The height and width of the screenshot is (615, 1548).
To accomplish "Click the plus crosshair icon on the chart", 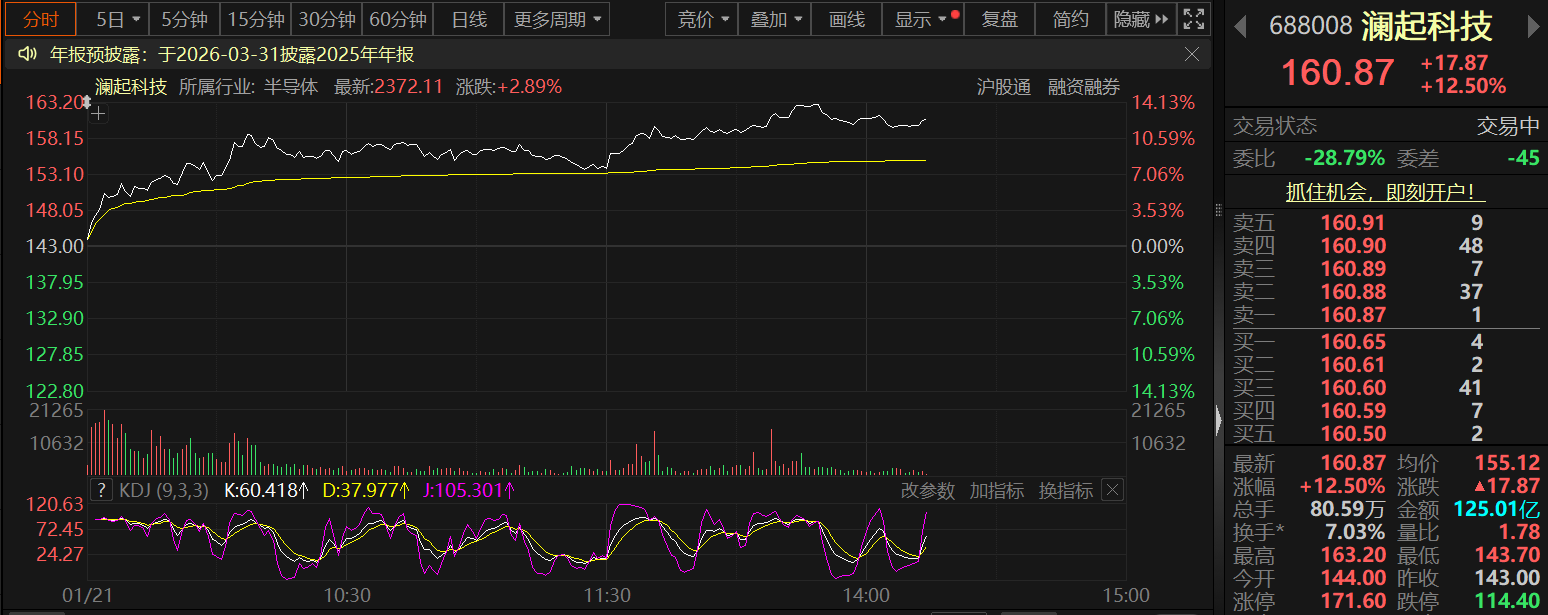I will (98, 113).
